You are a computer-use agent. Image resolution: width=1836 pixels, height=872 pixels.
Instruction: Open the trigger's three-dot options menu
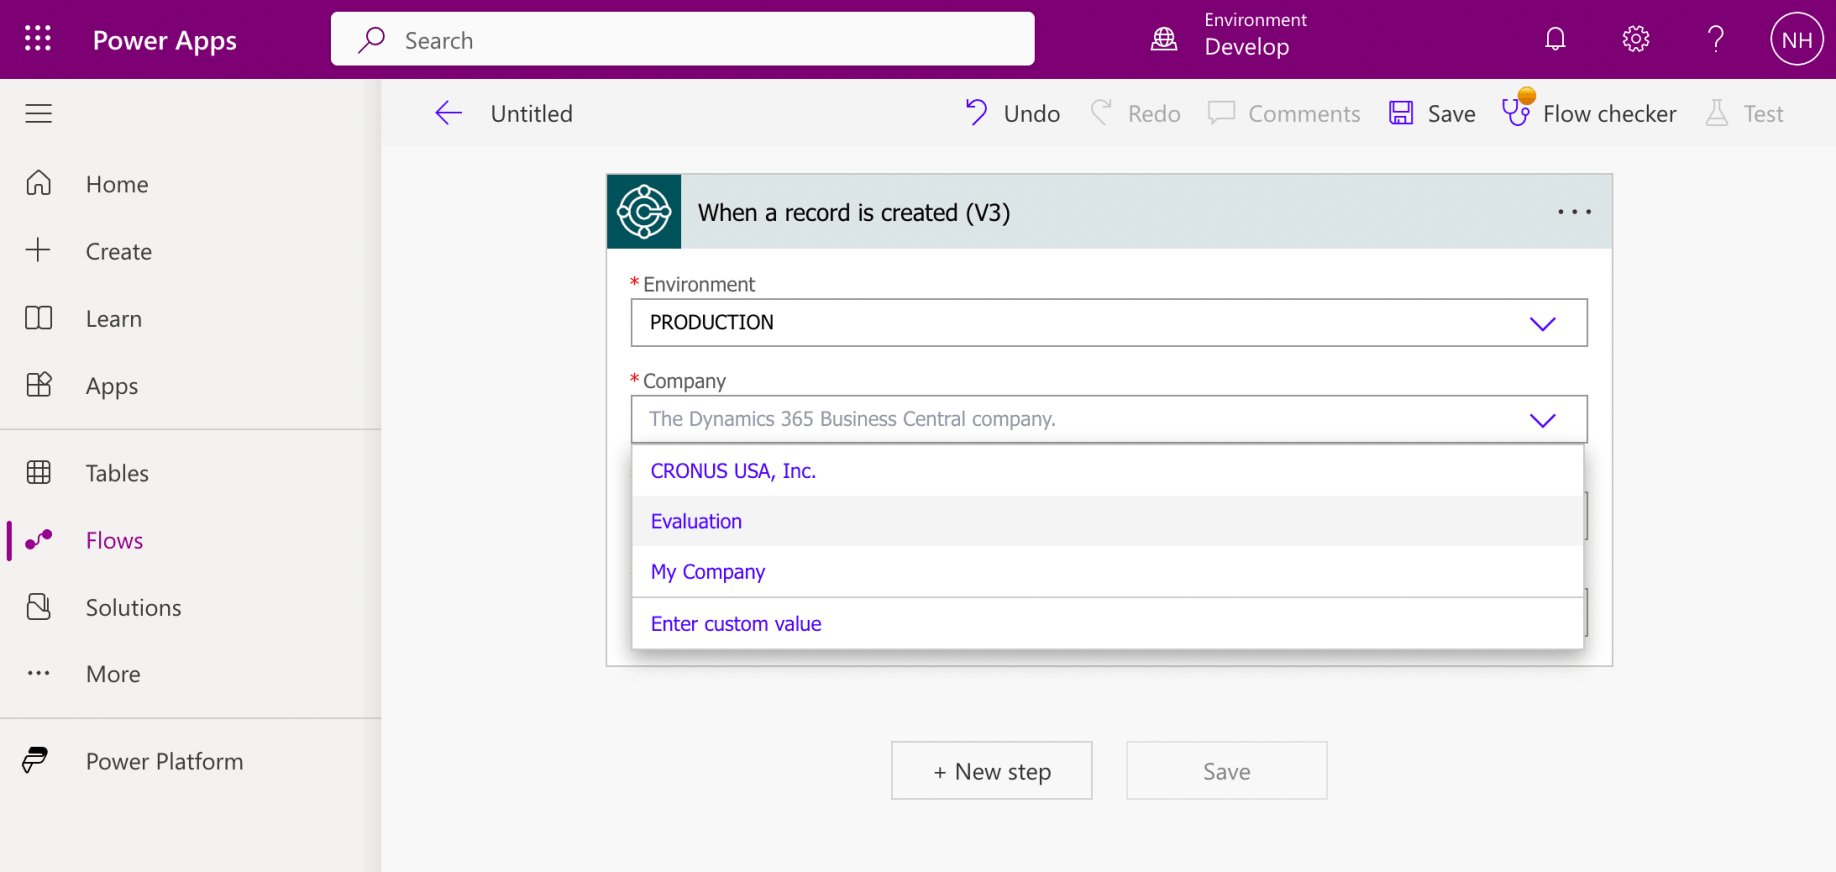(1574, 212)
